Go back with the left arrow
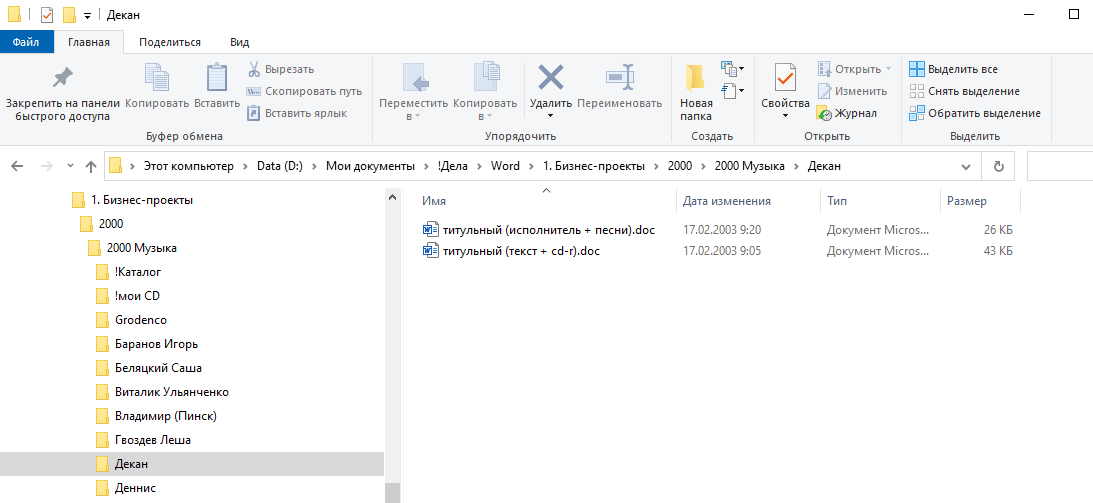Screen dimensions: 1093x503 tap(17, 167)
